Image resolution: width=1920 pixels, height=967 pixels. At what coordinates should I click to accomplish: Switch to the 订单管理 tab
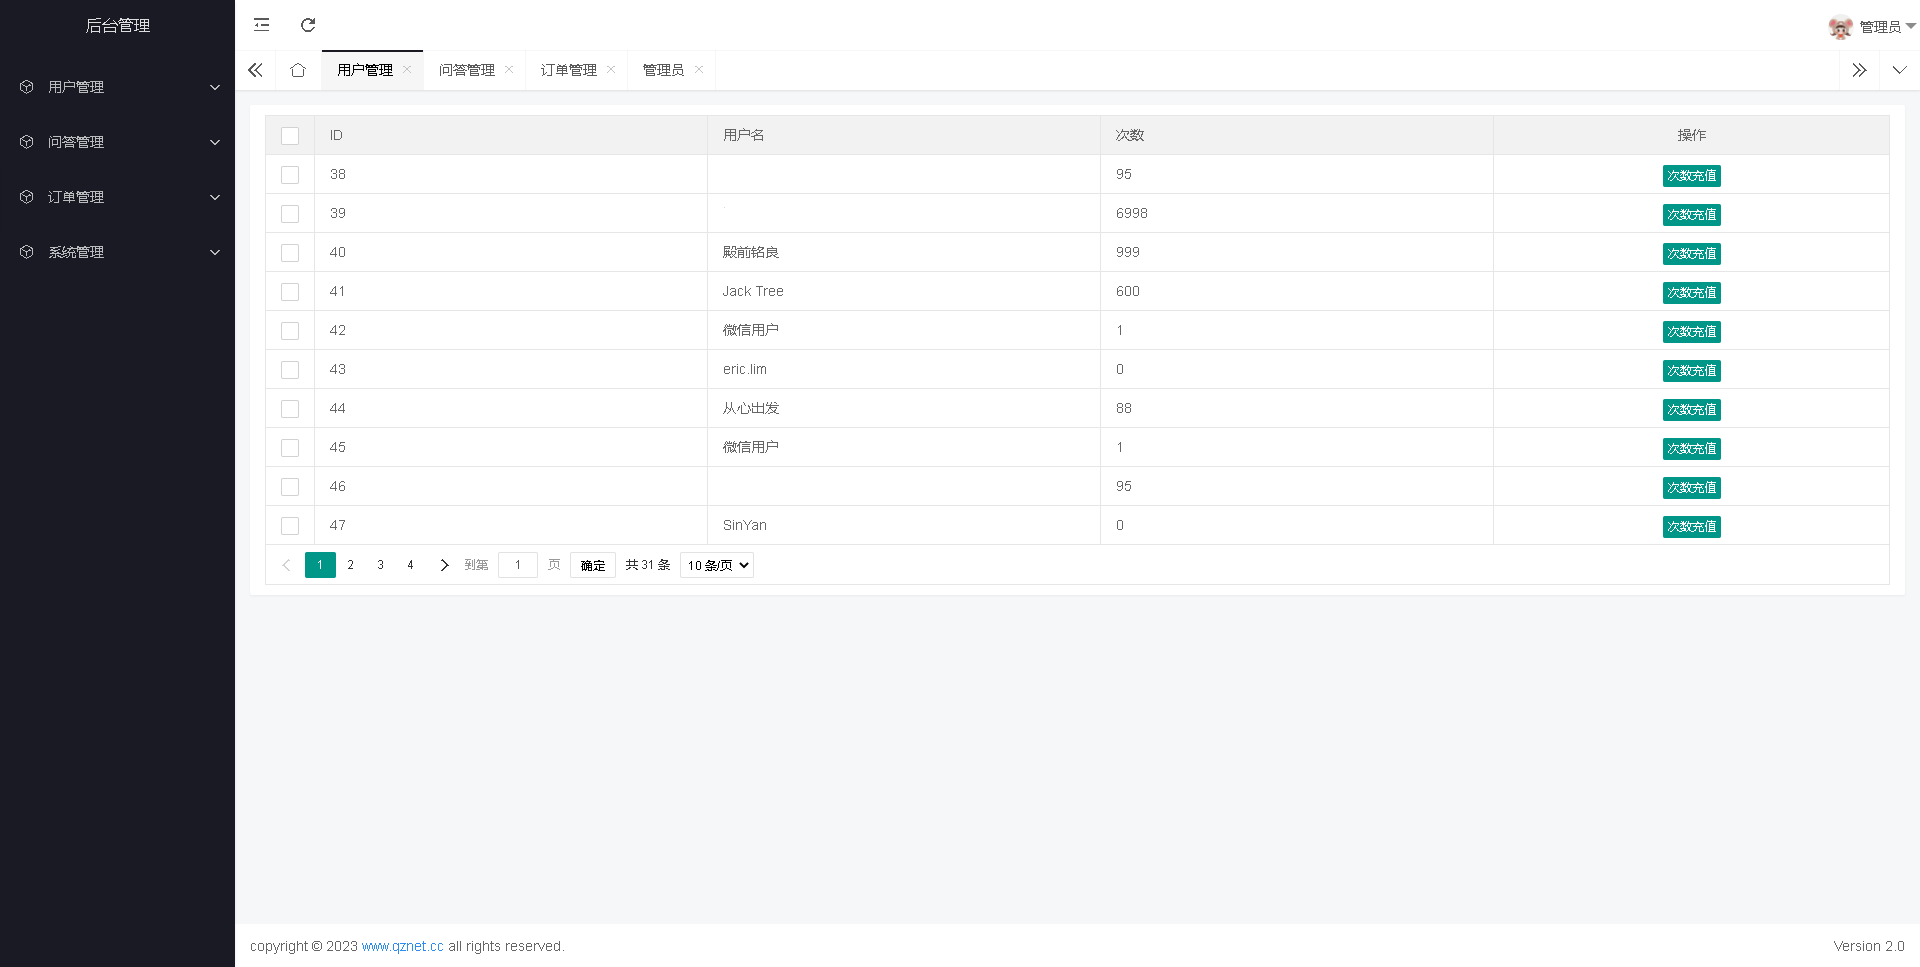(x=569, y=70)
